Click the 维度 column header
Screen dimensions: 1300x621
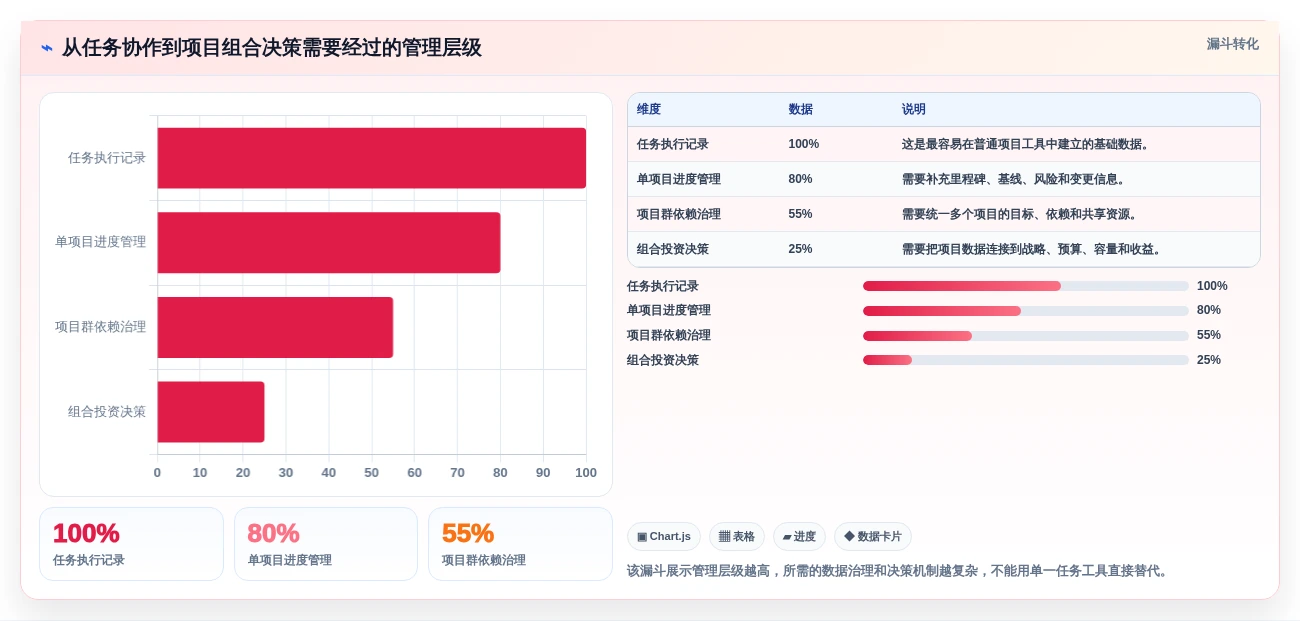[x=649, y=109]
